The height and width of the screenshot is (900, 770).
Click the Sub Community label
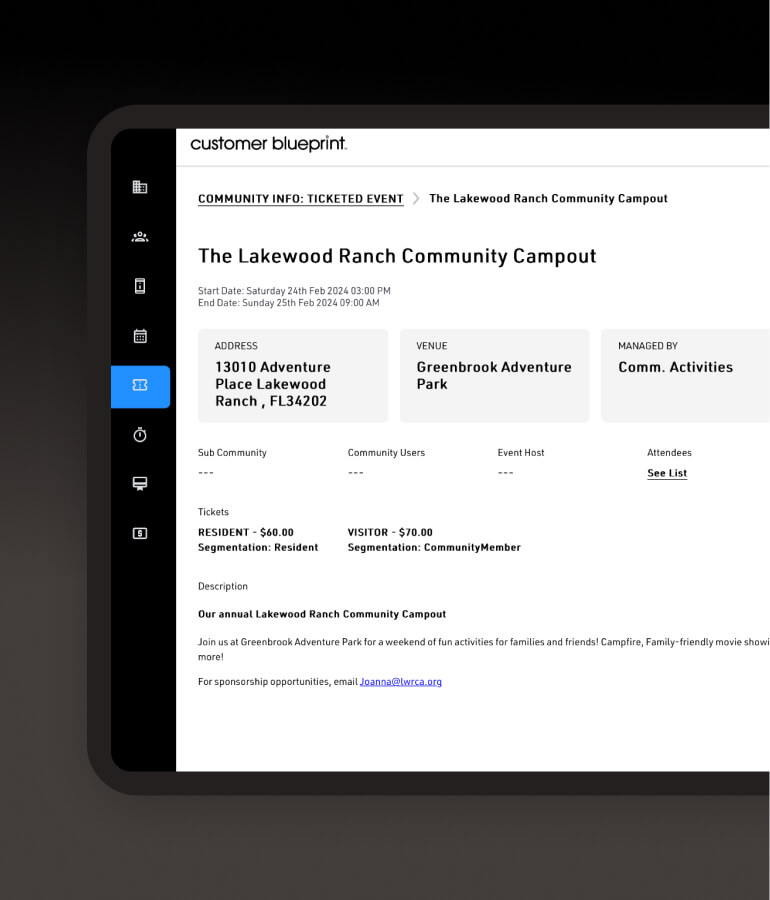click(232, 452)
